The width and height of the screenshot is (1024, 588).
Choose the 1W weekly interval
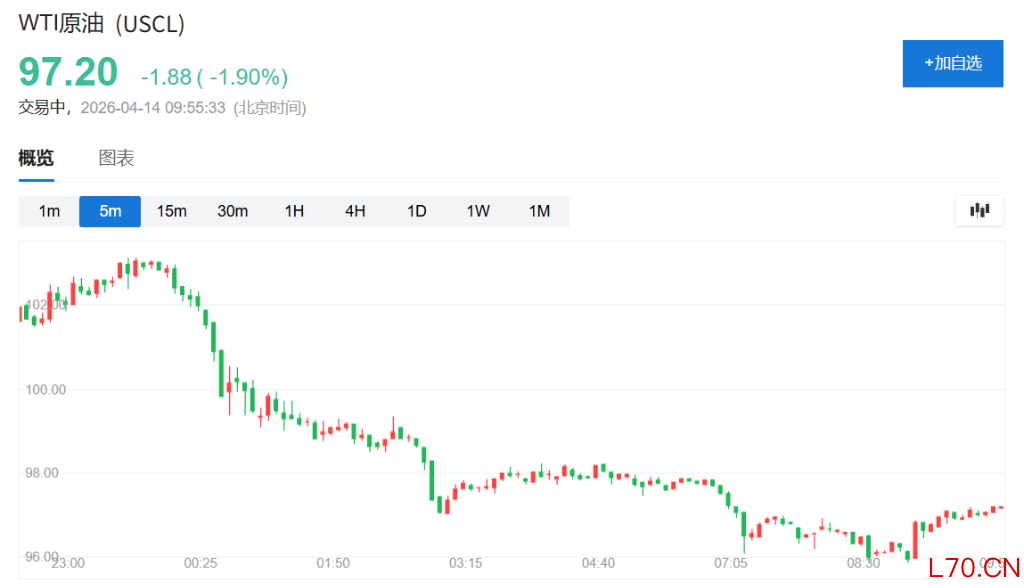(478, 211)
